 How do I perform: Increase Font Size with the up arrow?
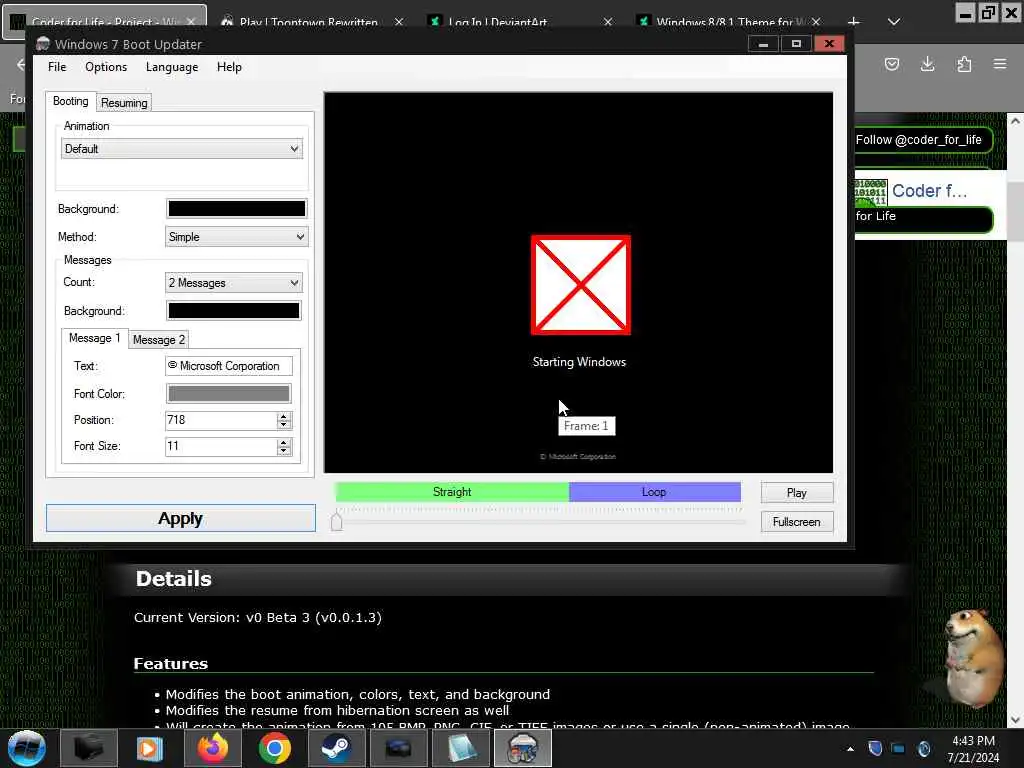[x=283, y=442]
